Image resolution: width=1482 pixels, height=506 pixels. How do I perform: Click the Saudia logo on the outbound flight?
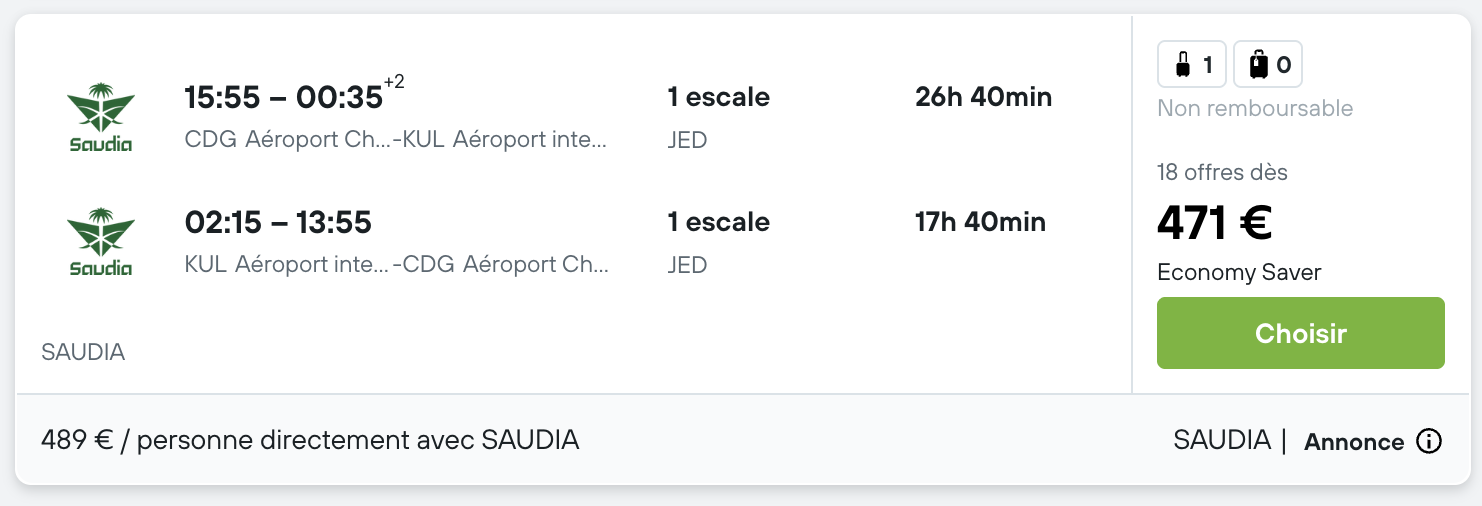tap(101, 117)
